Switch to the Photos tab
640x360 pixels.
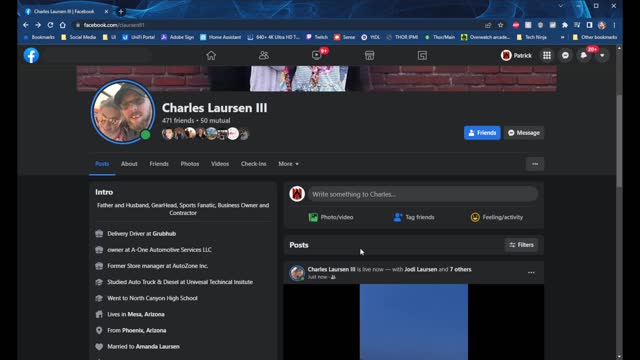click(x=190, y=164)
